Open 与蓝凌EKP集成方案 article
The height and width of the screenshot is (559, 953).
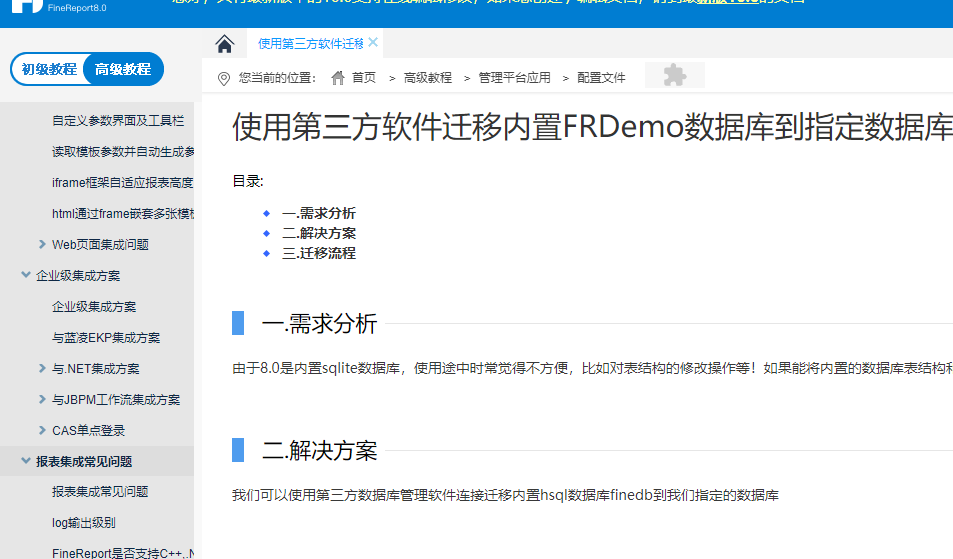tap(106, 338)
